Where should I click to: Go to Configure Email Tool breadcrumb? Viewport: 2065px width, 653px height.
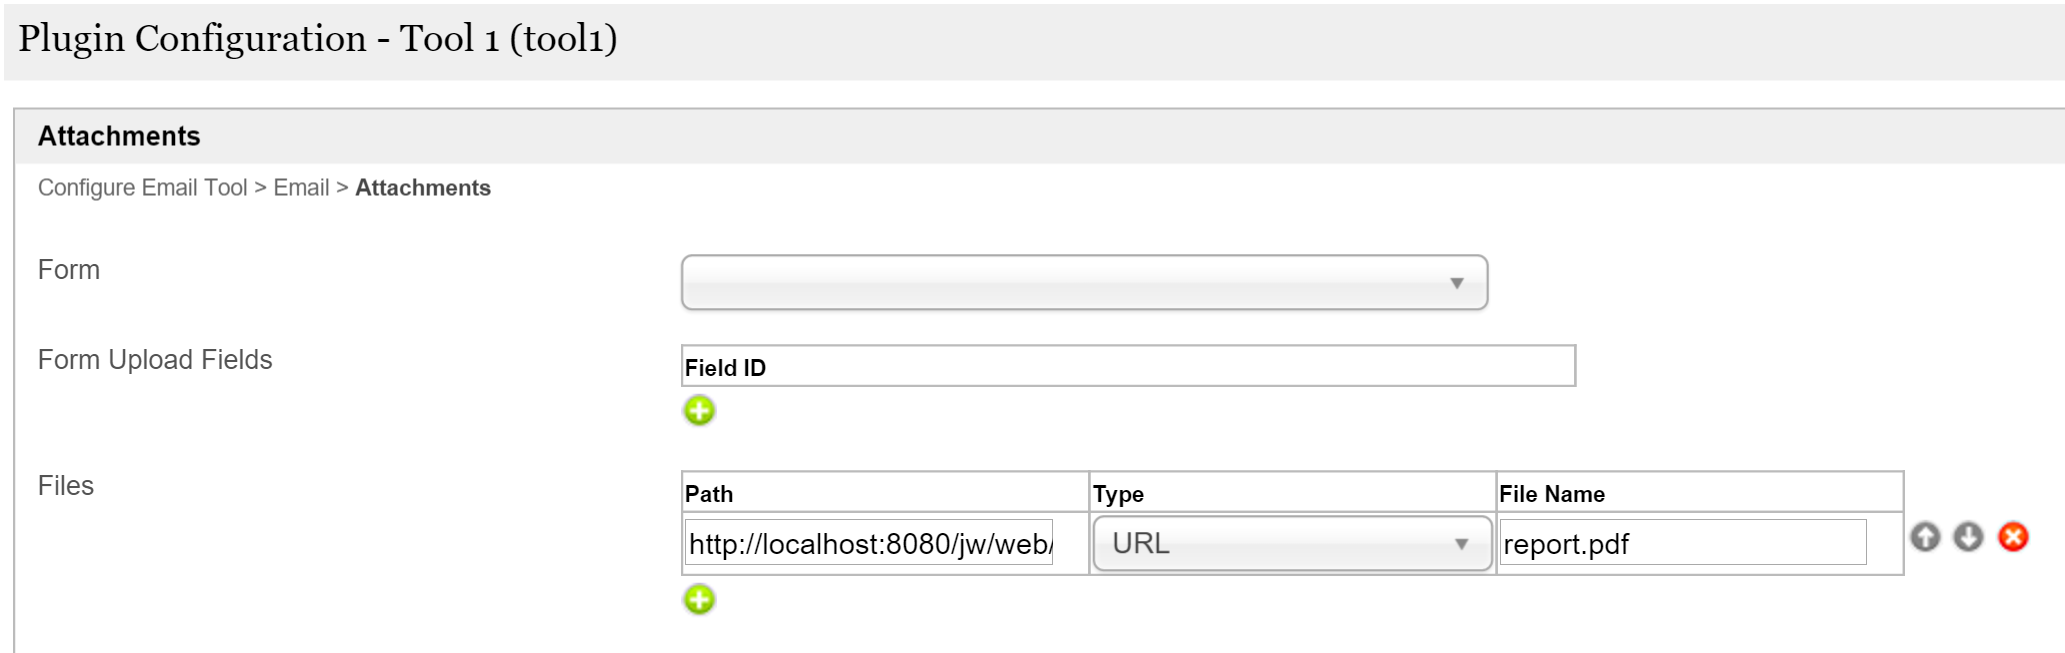[142, 188]
